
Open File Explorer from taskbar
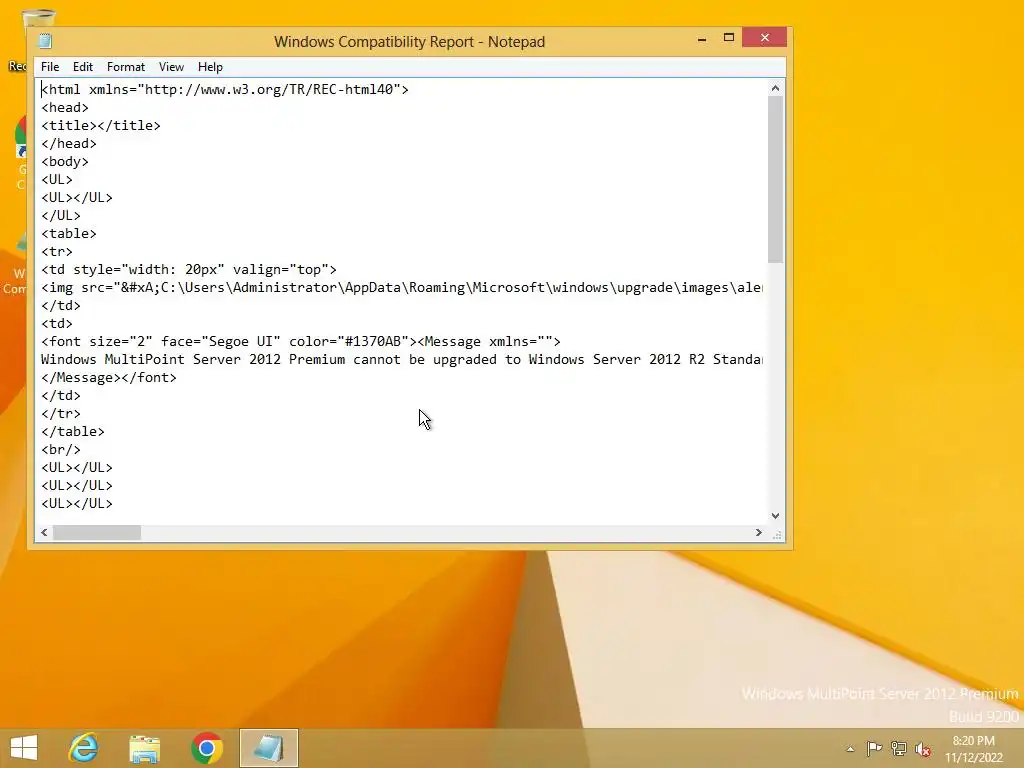pos(144,748)
